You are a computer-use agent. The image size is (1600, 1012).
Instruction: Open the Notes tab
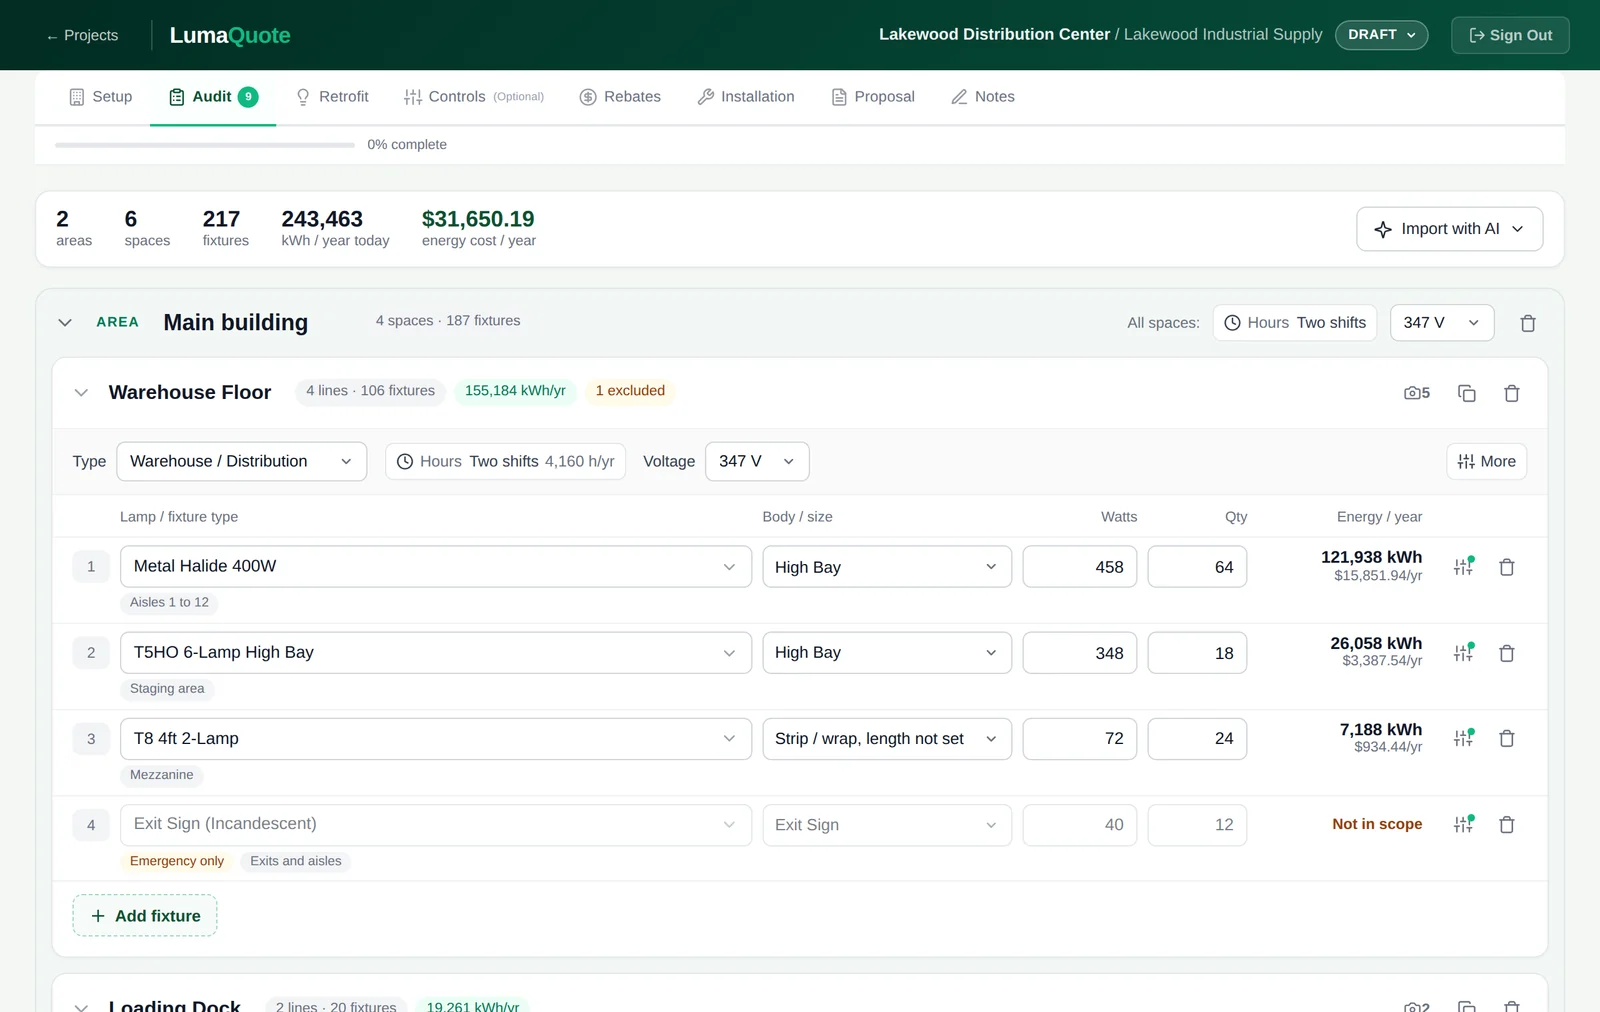pyautogui.click(x=982, y=97)
